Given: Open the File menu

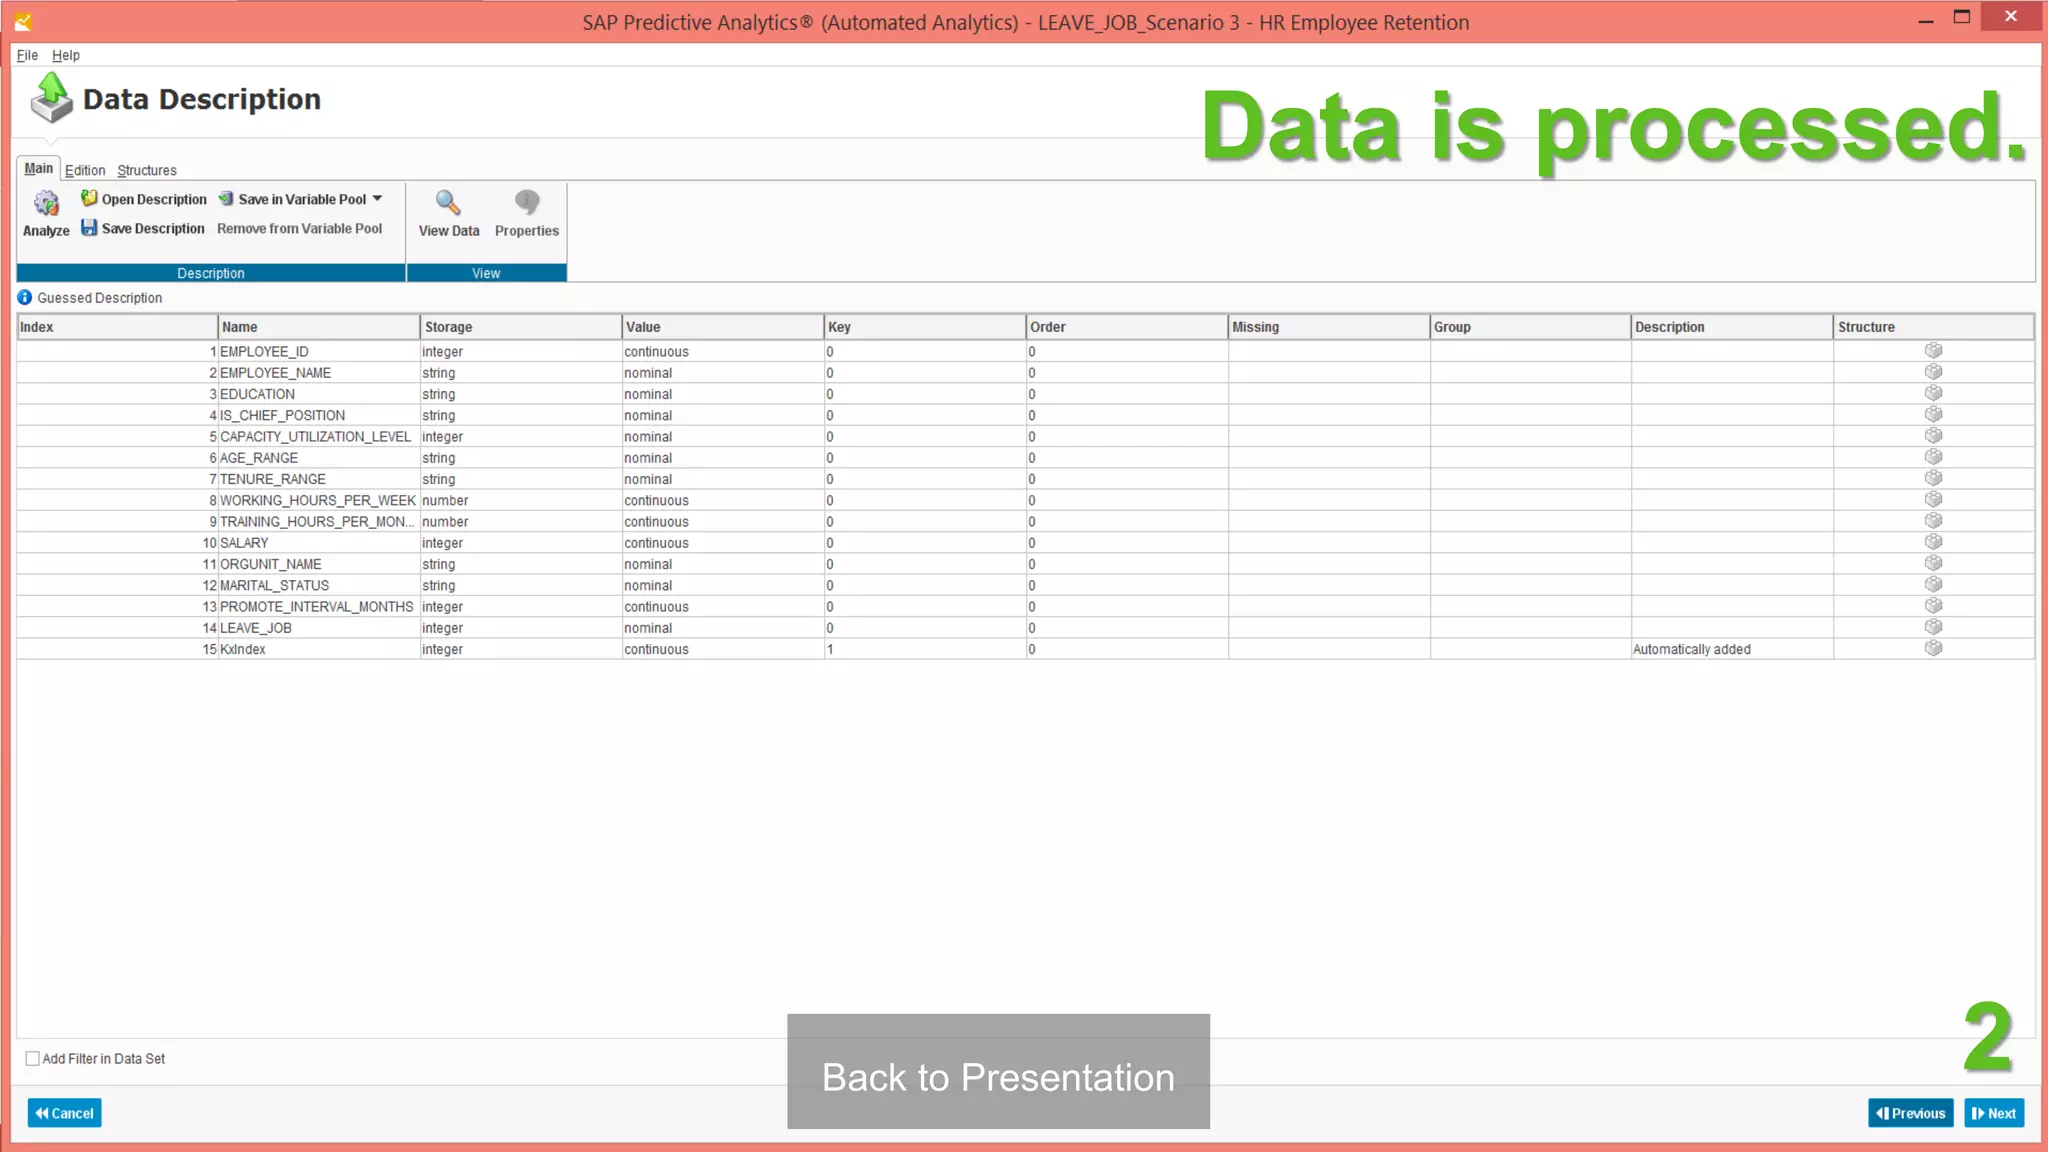Looking at the screenshot, I should pyautogui.click(x=27, y=55).
